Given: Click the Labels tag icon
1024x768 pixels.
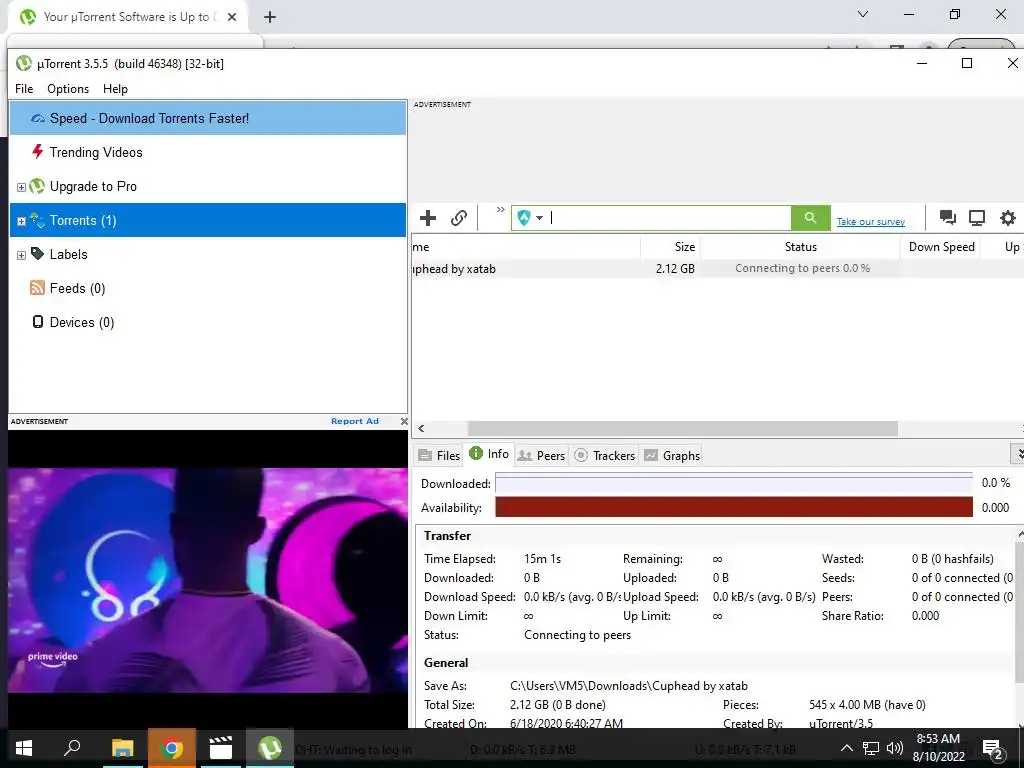Looking at the screenshot, I should click(x=38, y=253).
